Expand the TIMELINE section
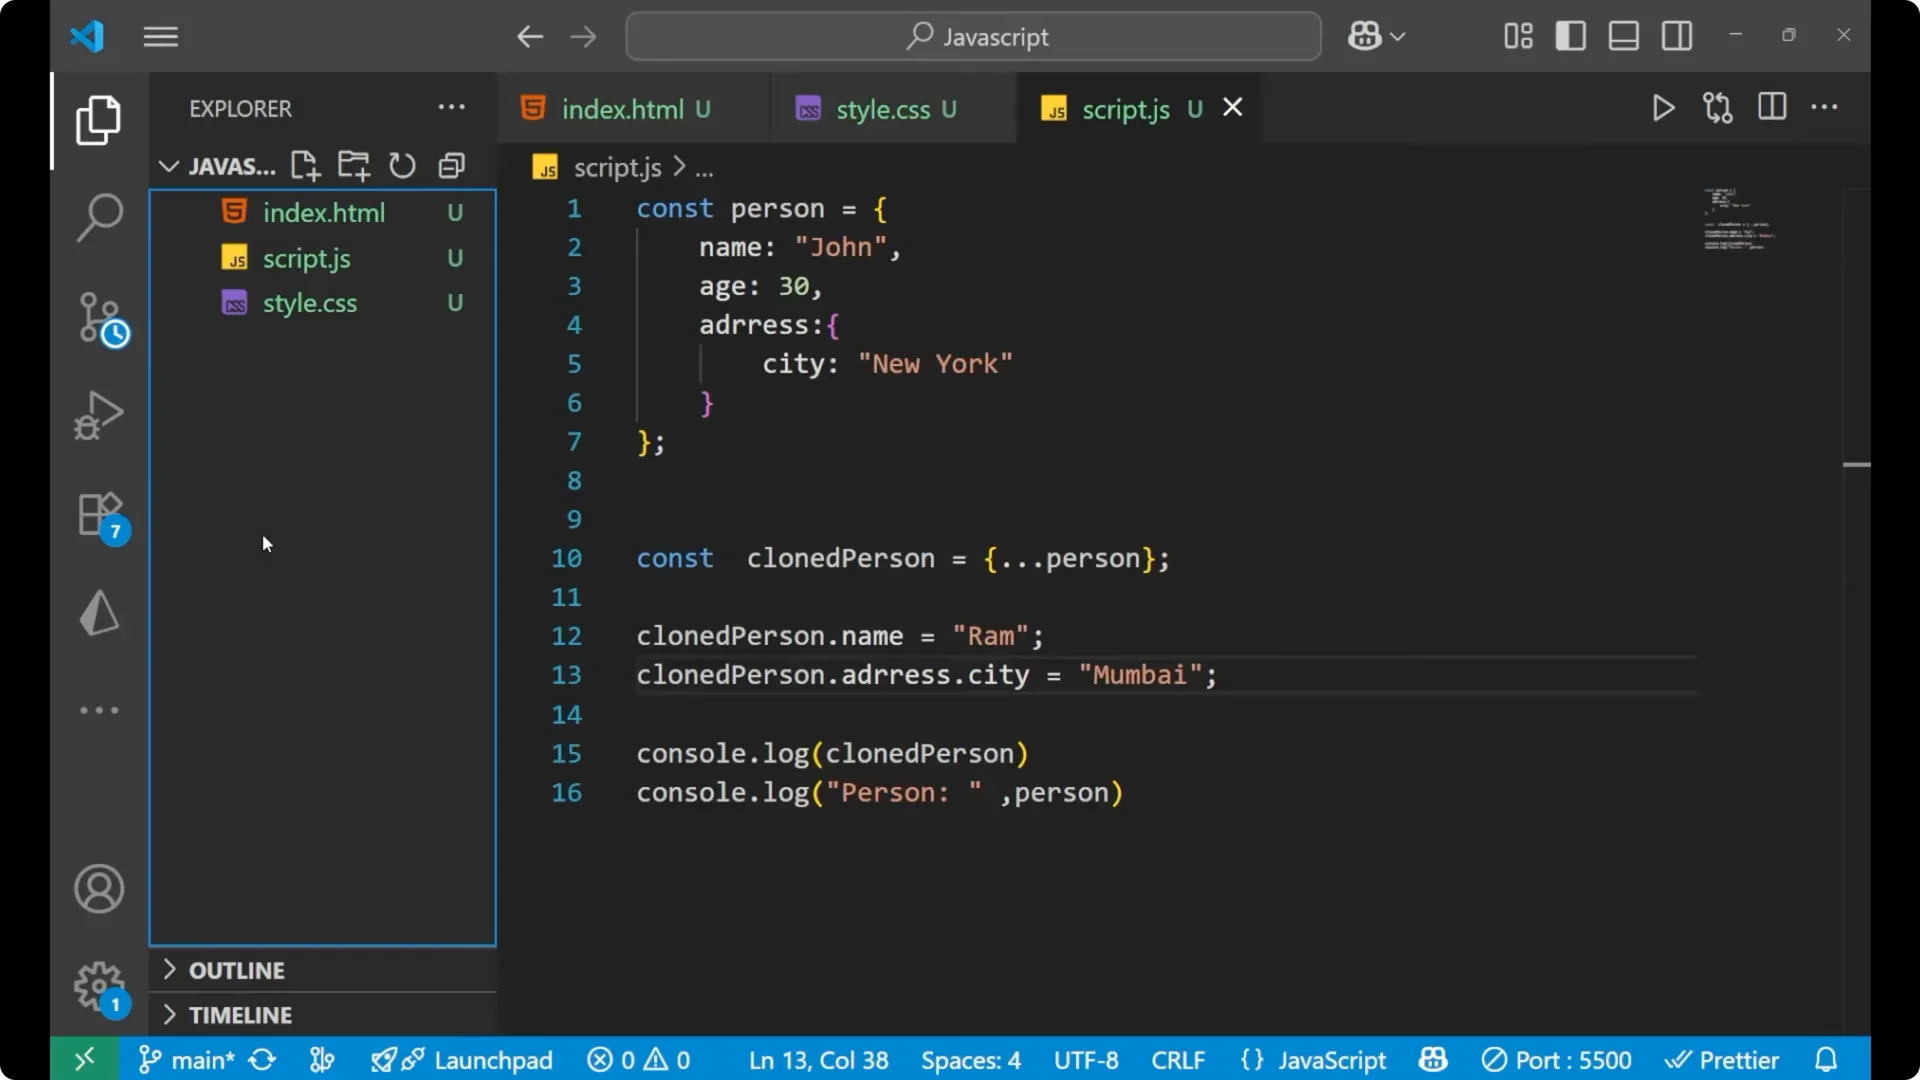 [x=240, y=1014]
